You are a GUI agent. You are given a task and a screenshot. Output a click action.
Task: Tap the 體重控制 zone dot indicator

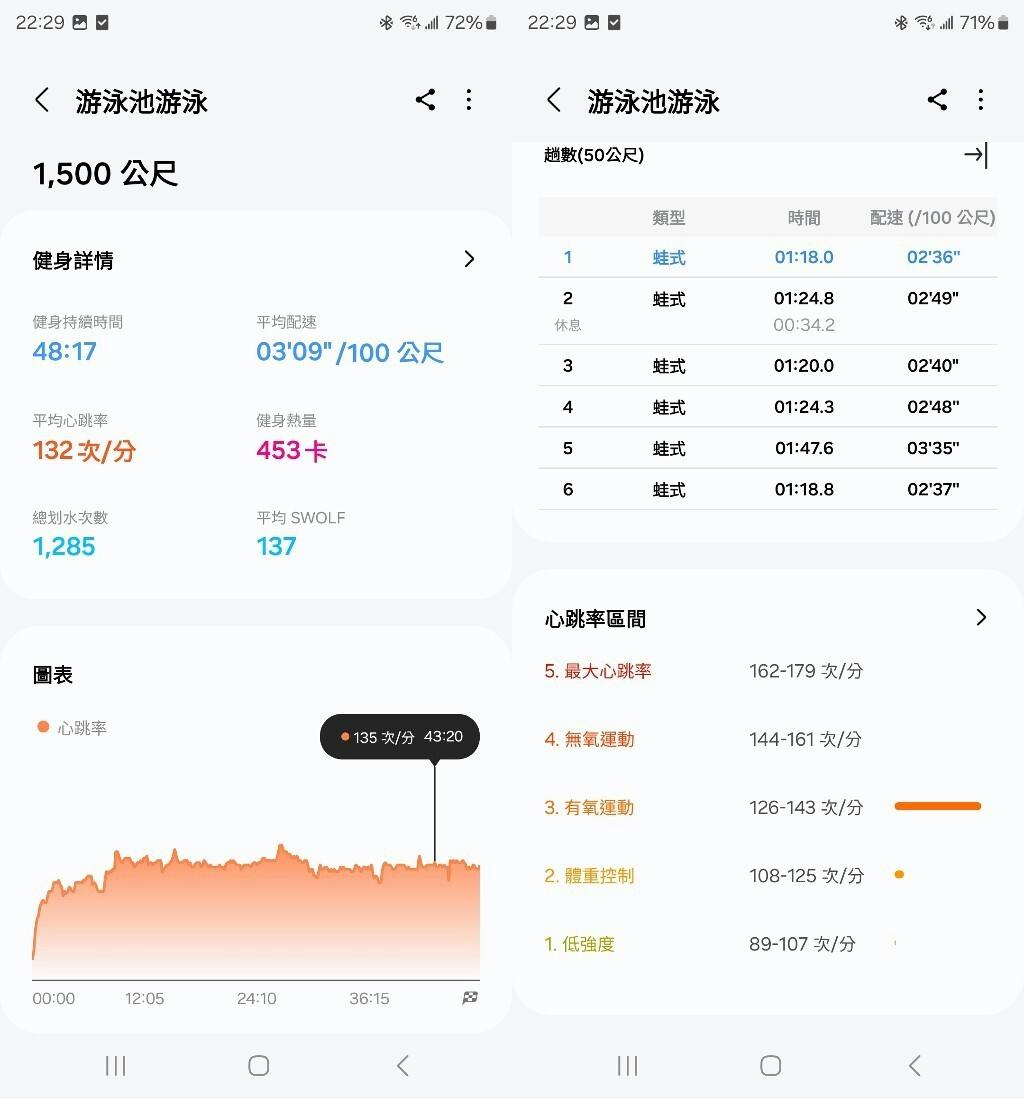[899, 875]
